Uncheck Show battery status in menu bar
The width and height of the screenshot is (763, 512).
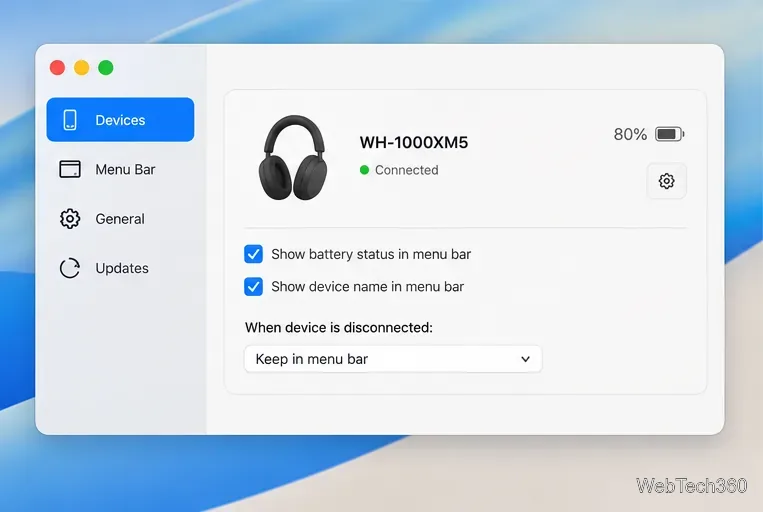[x=254, y=254]
